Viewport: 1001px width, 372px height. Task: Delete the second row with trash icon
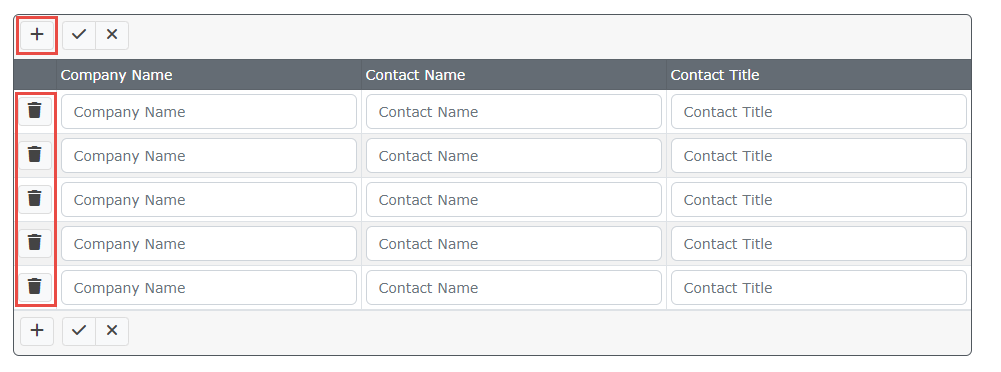coord(35,155)
